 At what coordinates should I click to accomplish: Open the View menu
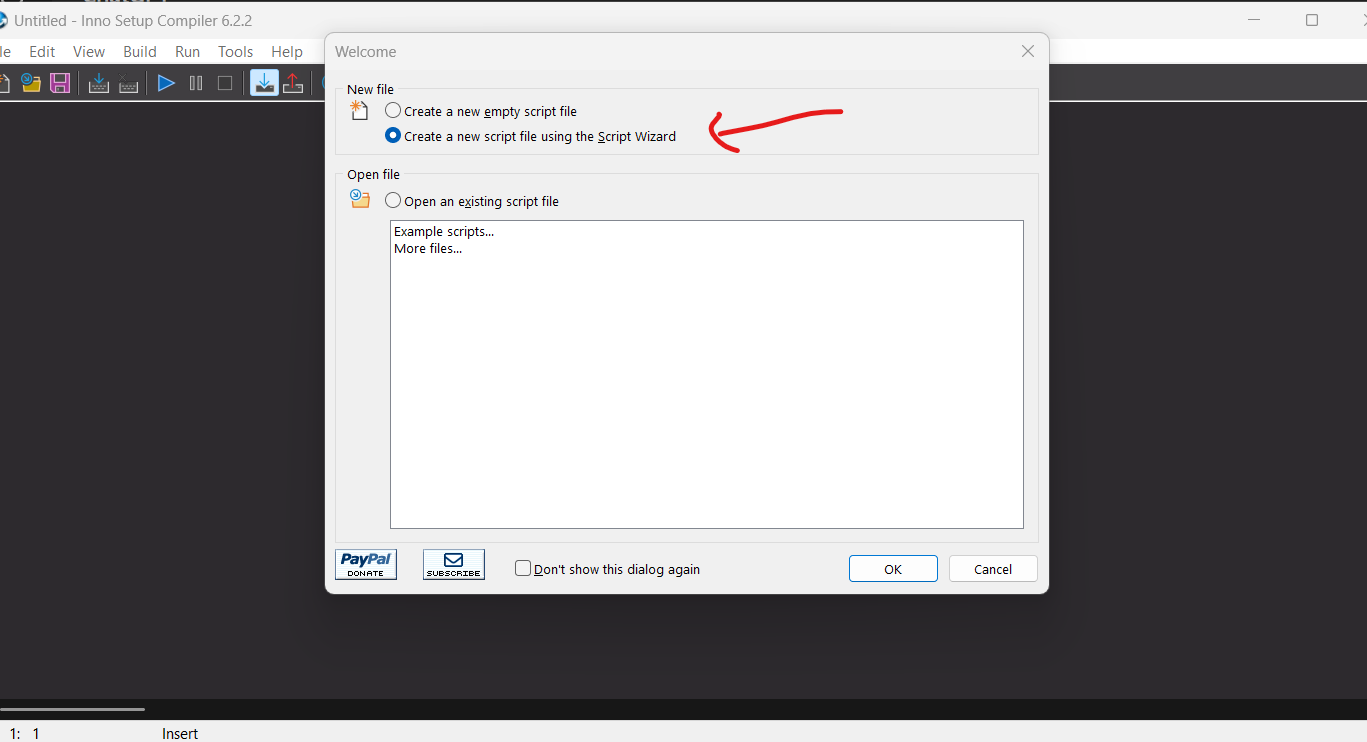point(89,52)
